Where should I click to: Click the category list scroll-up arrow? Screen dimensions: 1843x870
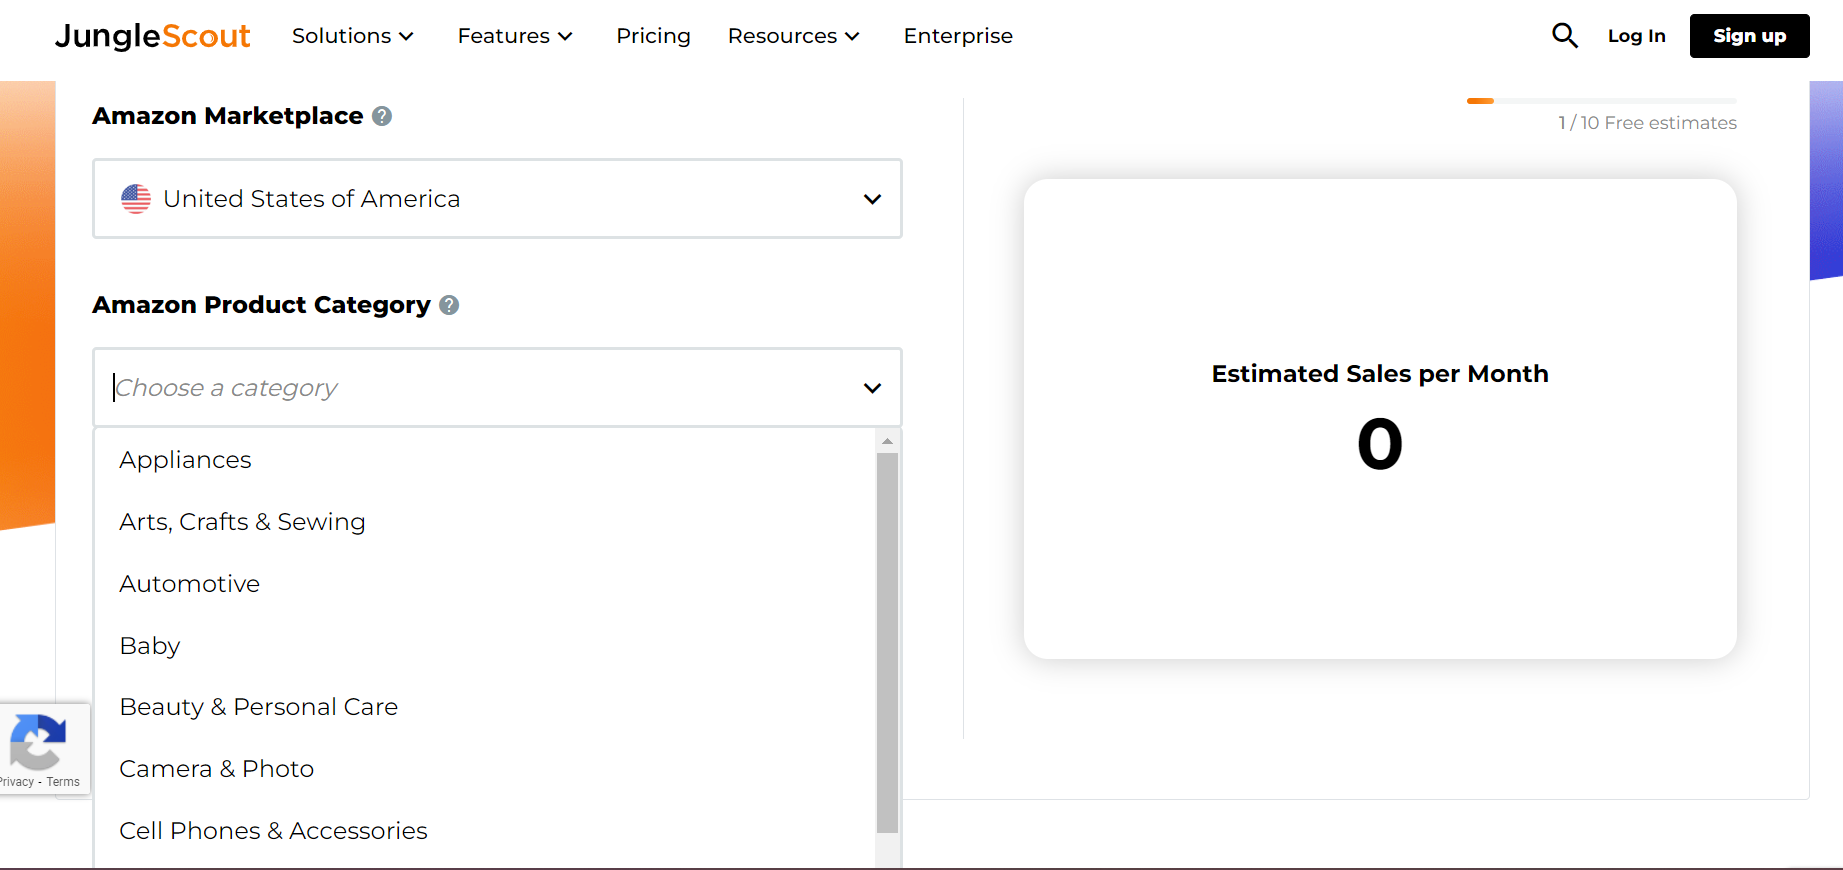(x=887, y=441)
